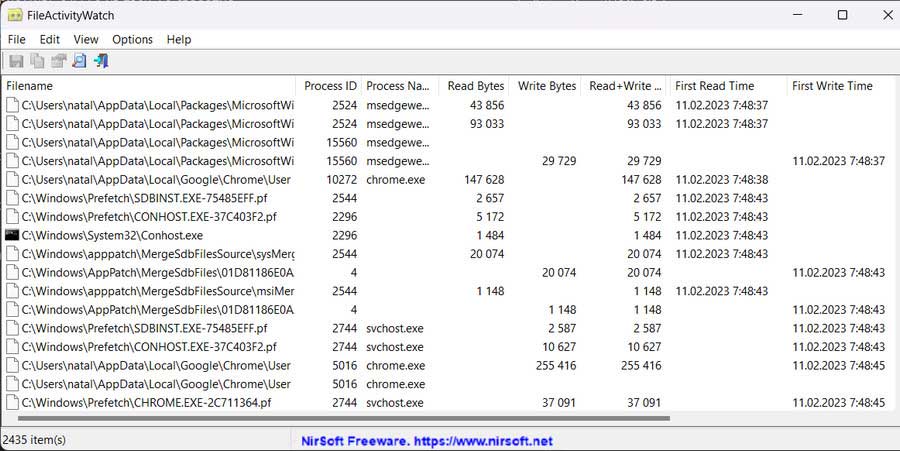Click 2 657 in the Read+Write column

647,198
